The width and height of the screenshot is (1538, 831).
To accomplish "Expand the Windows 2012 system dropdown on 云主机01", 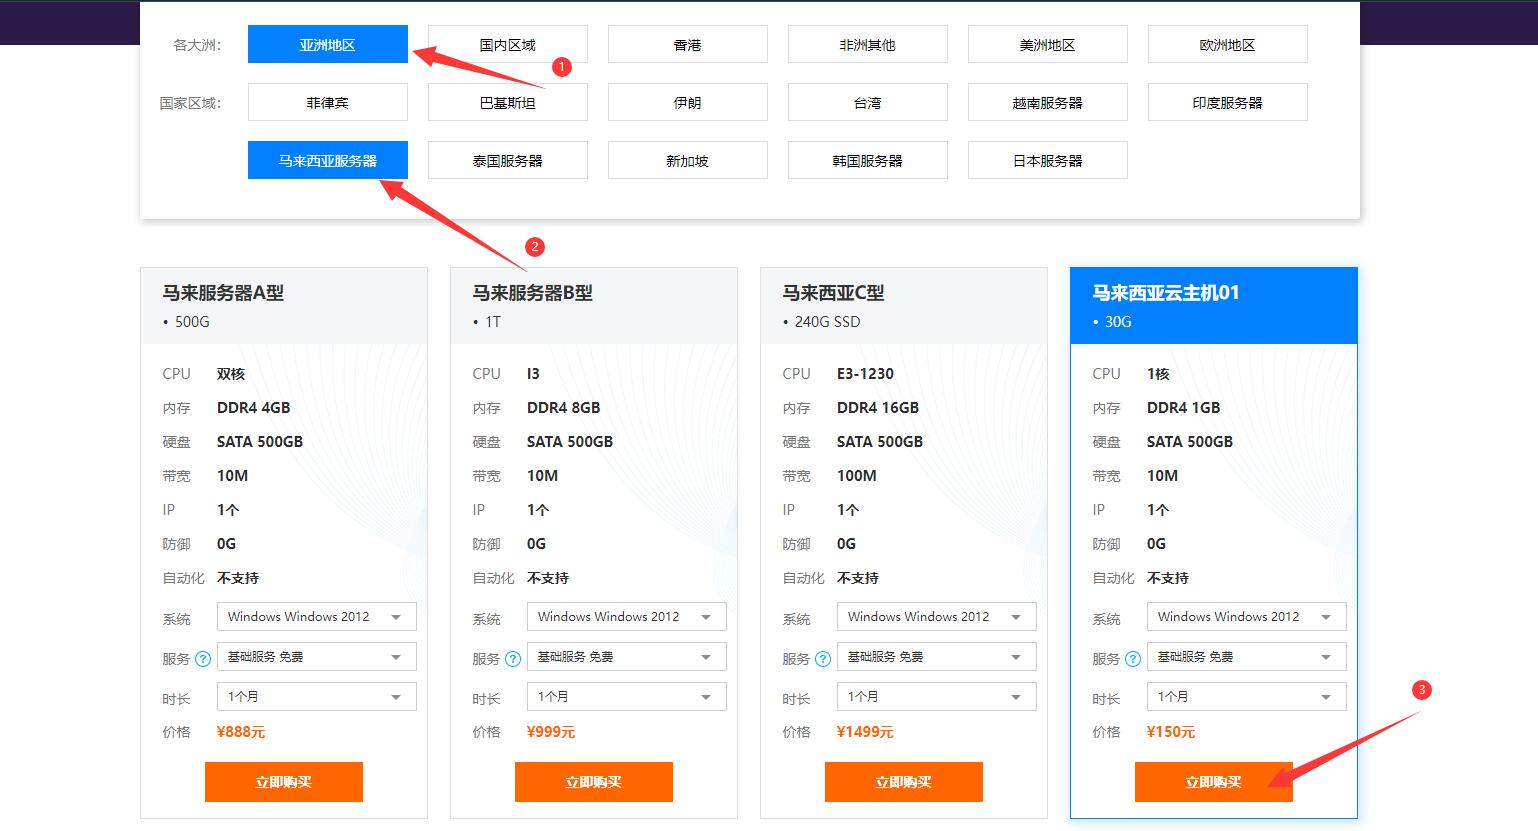I will (x=1245, y=616).
